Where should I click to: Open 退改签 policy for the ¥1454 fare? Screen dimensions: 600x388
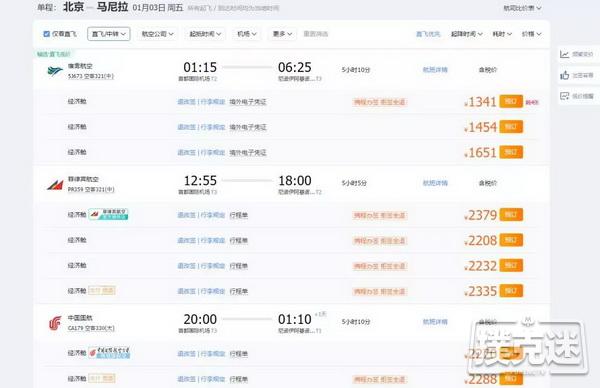point(187,127)
